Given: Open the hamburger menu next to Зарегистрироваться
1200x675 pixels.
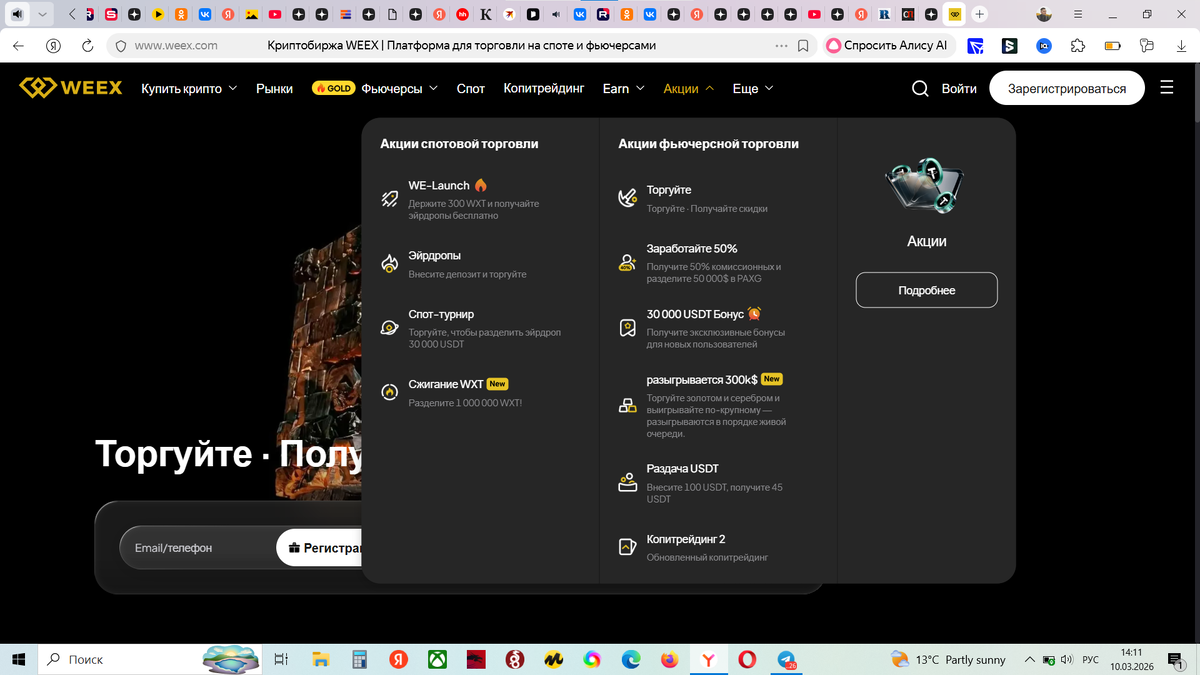Looking at the screenshot, I should click(1167, 88).
